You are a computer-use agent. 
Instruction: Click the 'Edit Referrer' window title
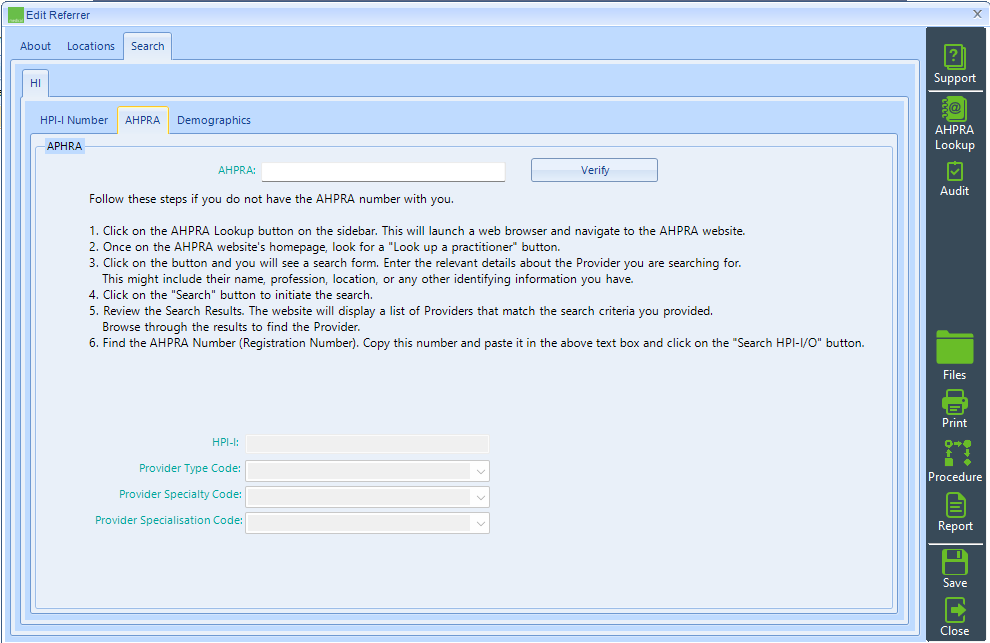point(57,15)
